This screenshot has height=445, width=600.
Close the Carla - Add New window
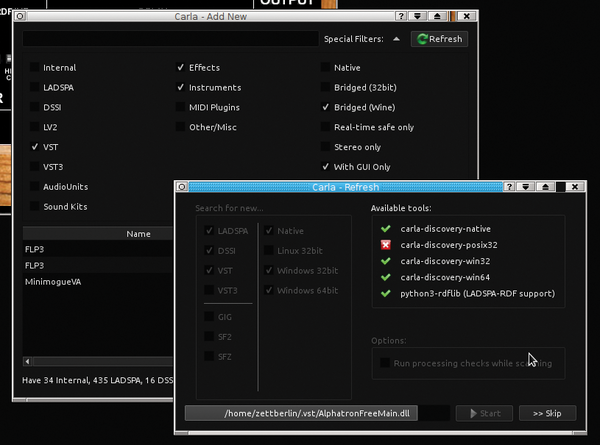tap(466, 16)
